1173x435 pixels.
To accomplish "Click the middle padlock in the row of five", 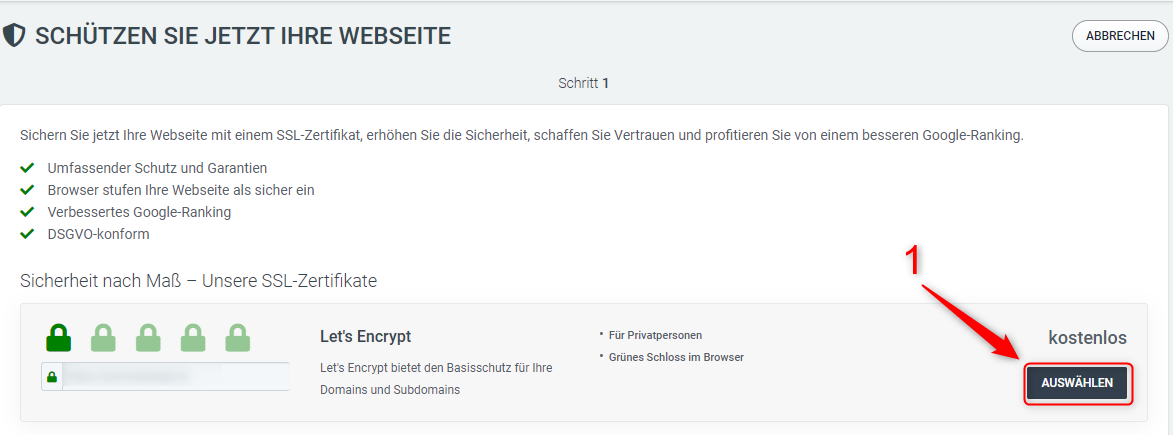I will (148, 337).
